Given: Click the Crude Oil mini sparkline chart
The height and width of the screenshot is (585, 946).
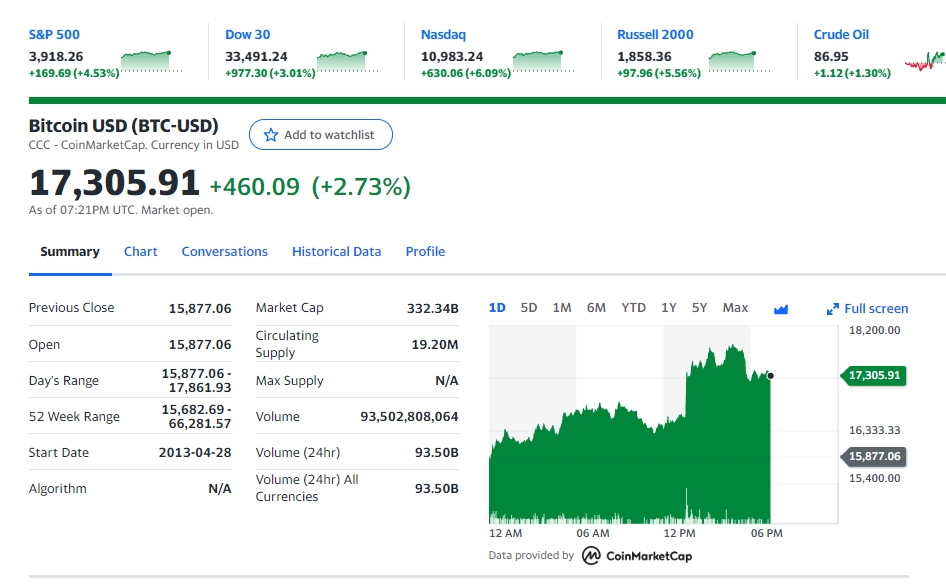Looking at the screenshot, I should pyautogui.click(x=924, y=62).
